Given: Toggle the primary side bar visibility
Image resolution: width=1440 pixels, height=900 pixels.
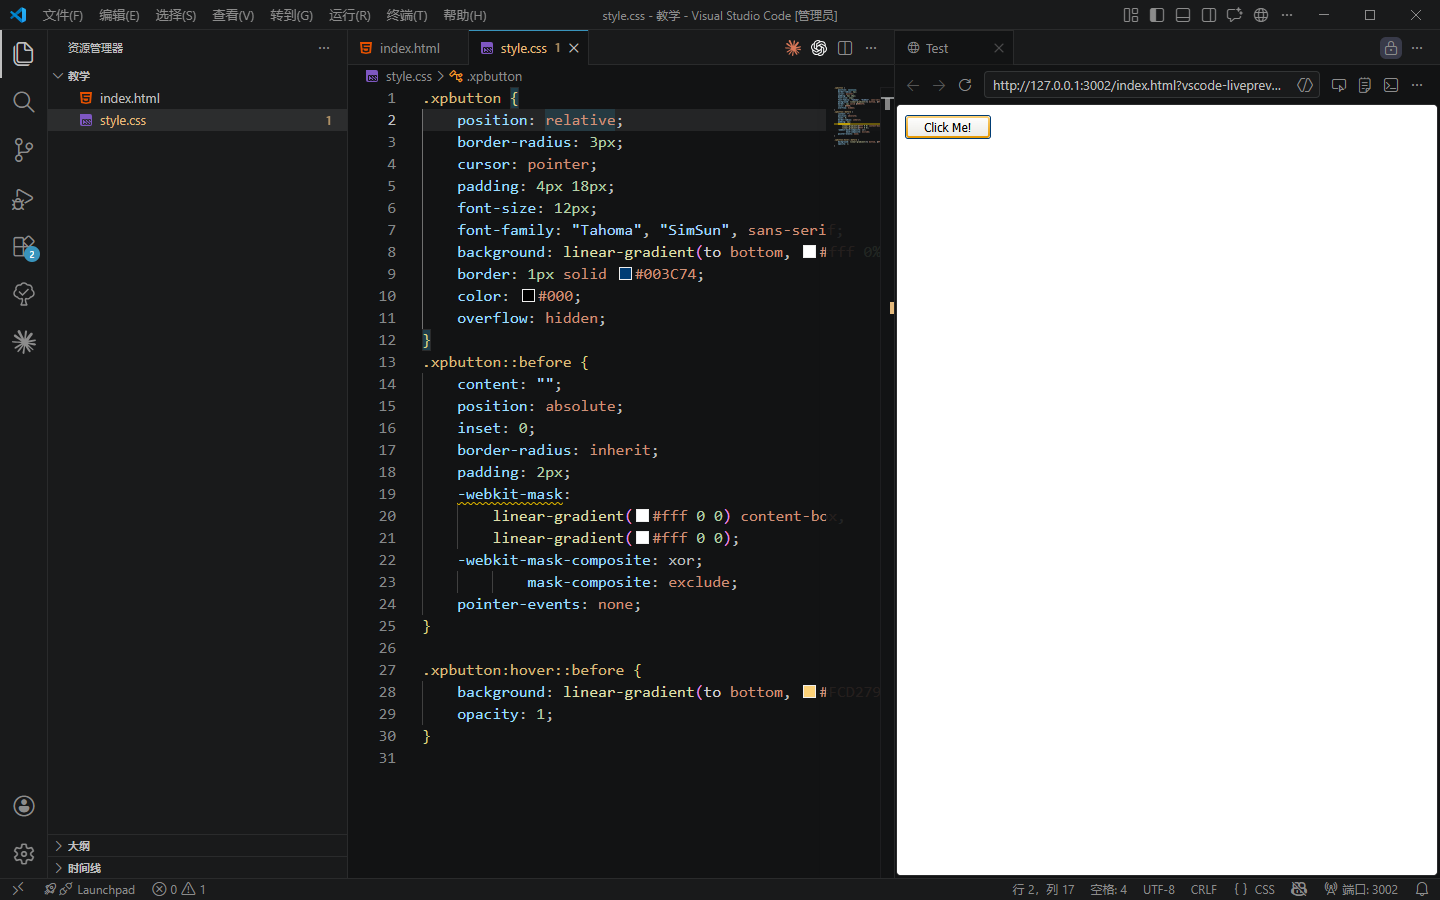Looking at the screenshot, I should tap(1157, 15).
